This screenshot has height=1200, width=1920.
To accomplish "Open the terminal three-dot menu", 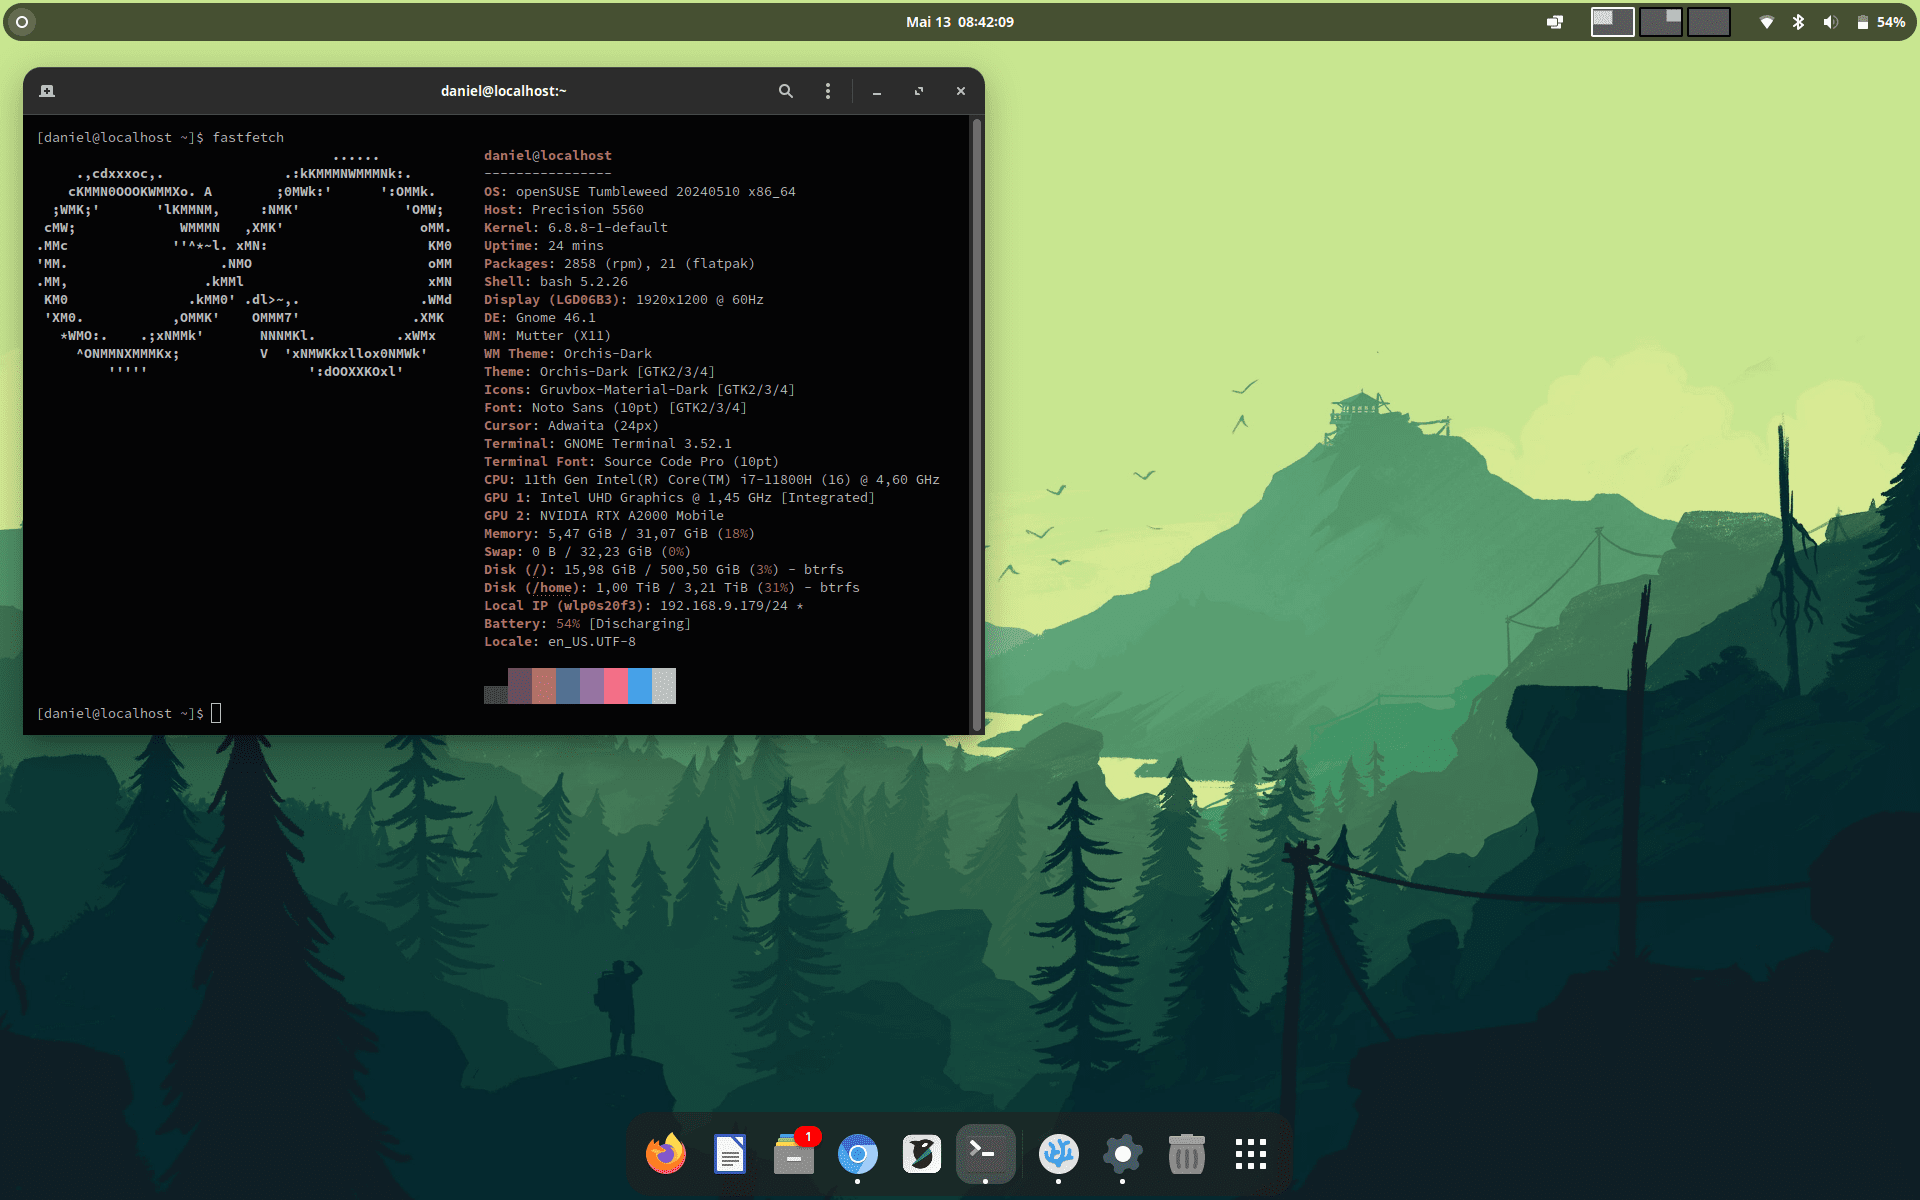I will click(x=828, y=91).
